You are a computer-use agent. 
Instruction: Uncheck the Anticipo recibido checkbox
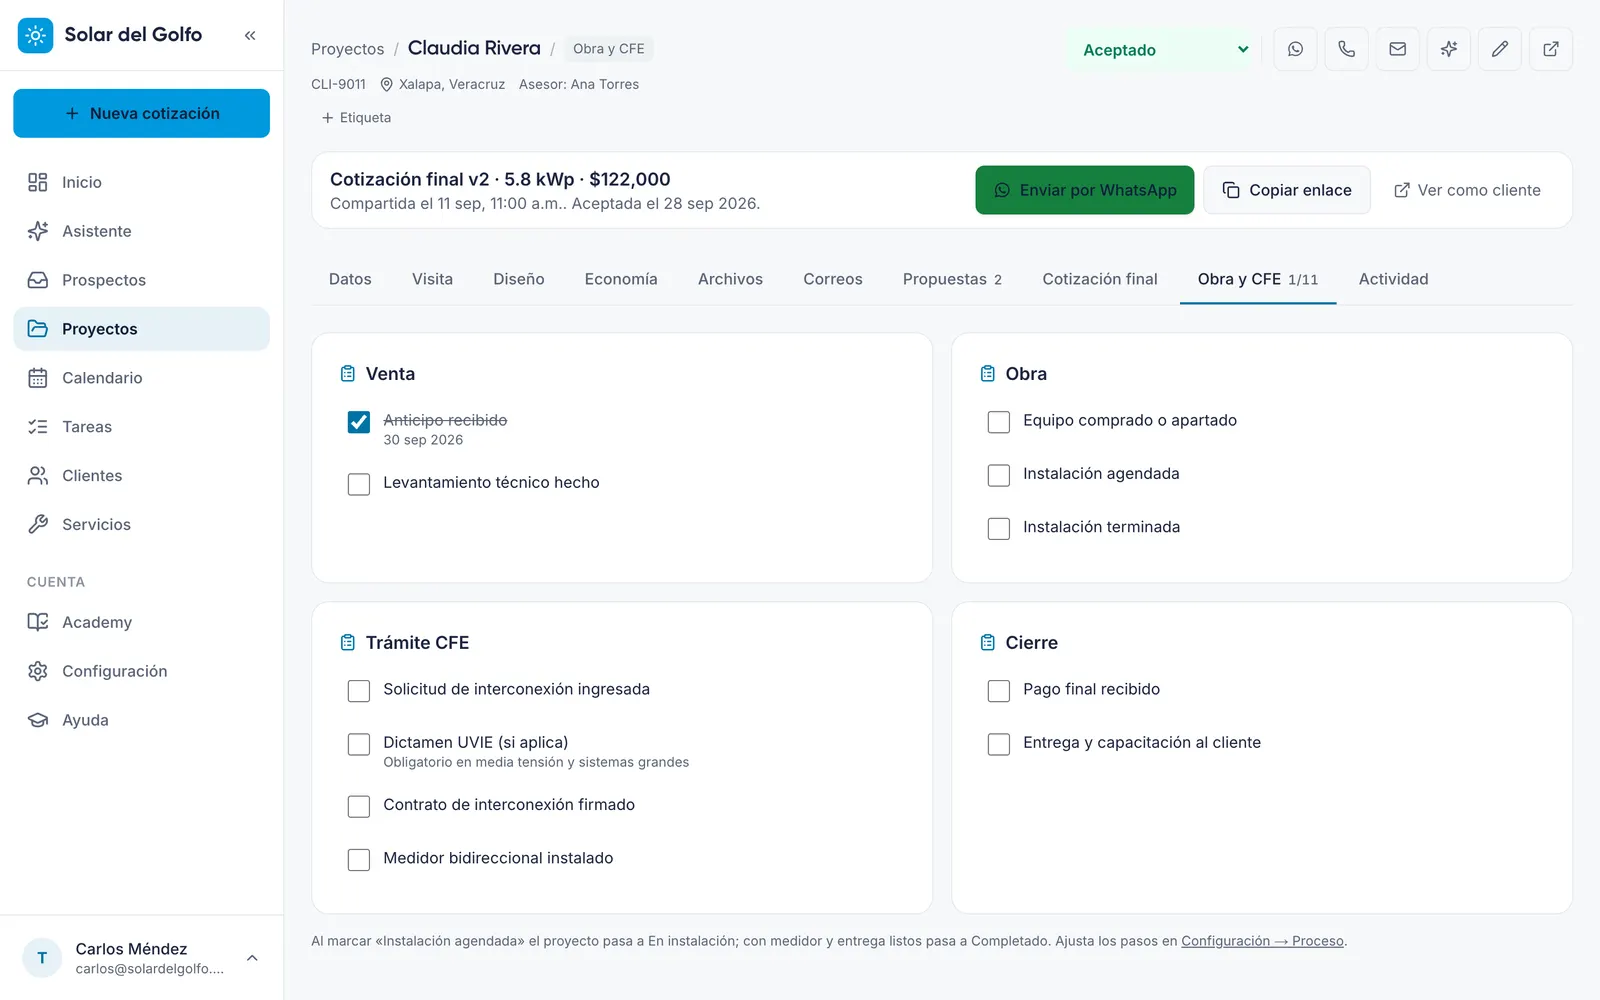[x=359, y=422]
